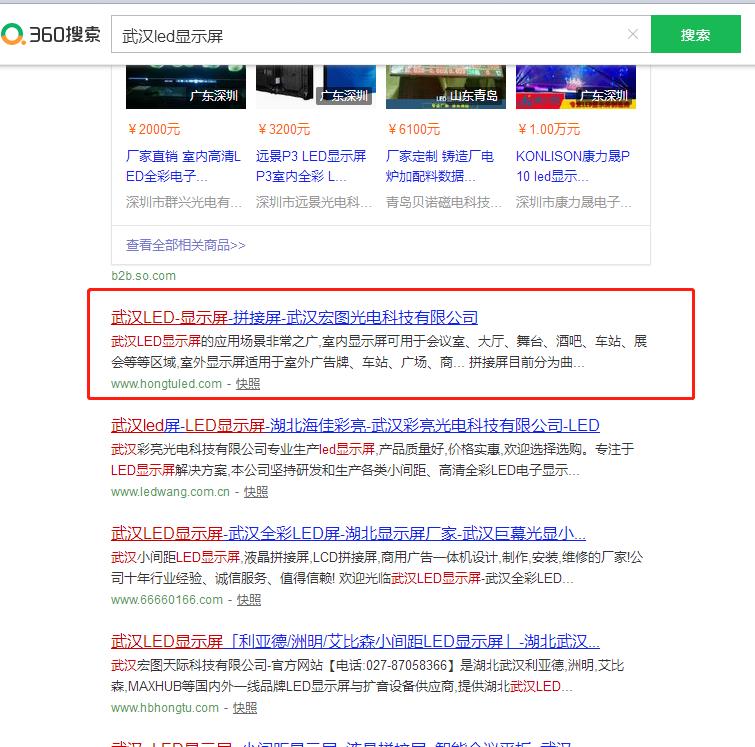Click snippet text starting 武汉宏图天际科技有限公司-官方网站
755x747 pixels.
[368, 675]
